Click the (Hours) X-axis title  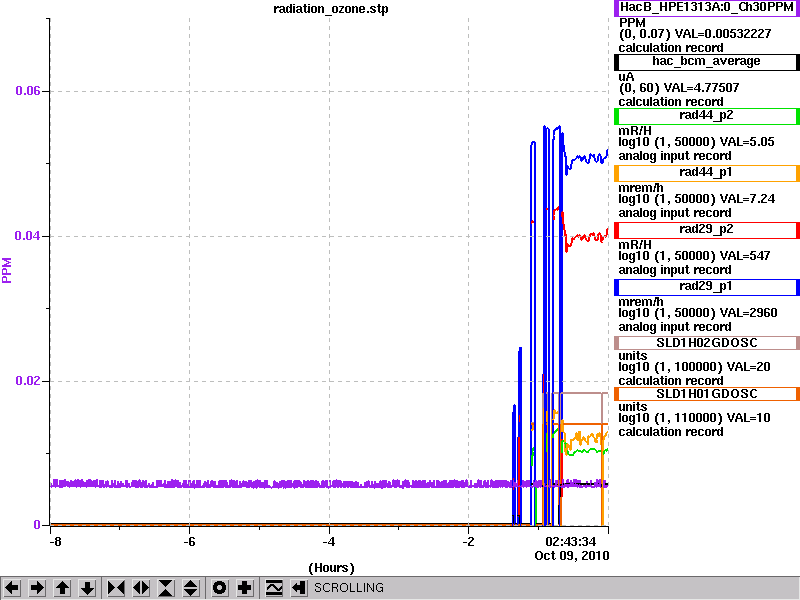tap(331, 568)
